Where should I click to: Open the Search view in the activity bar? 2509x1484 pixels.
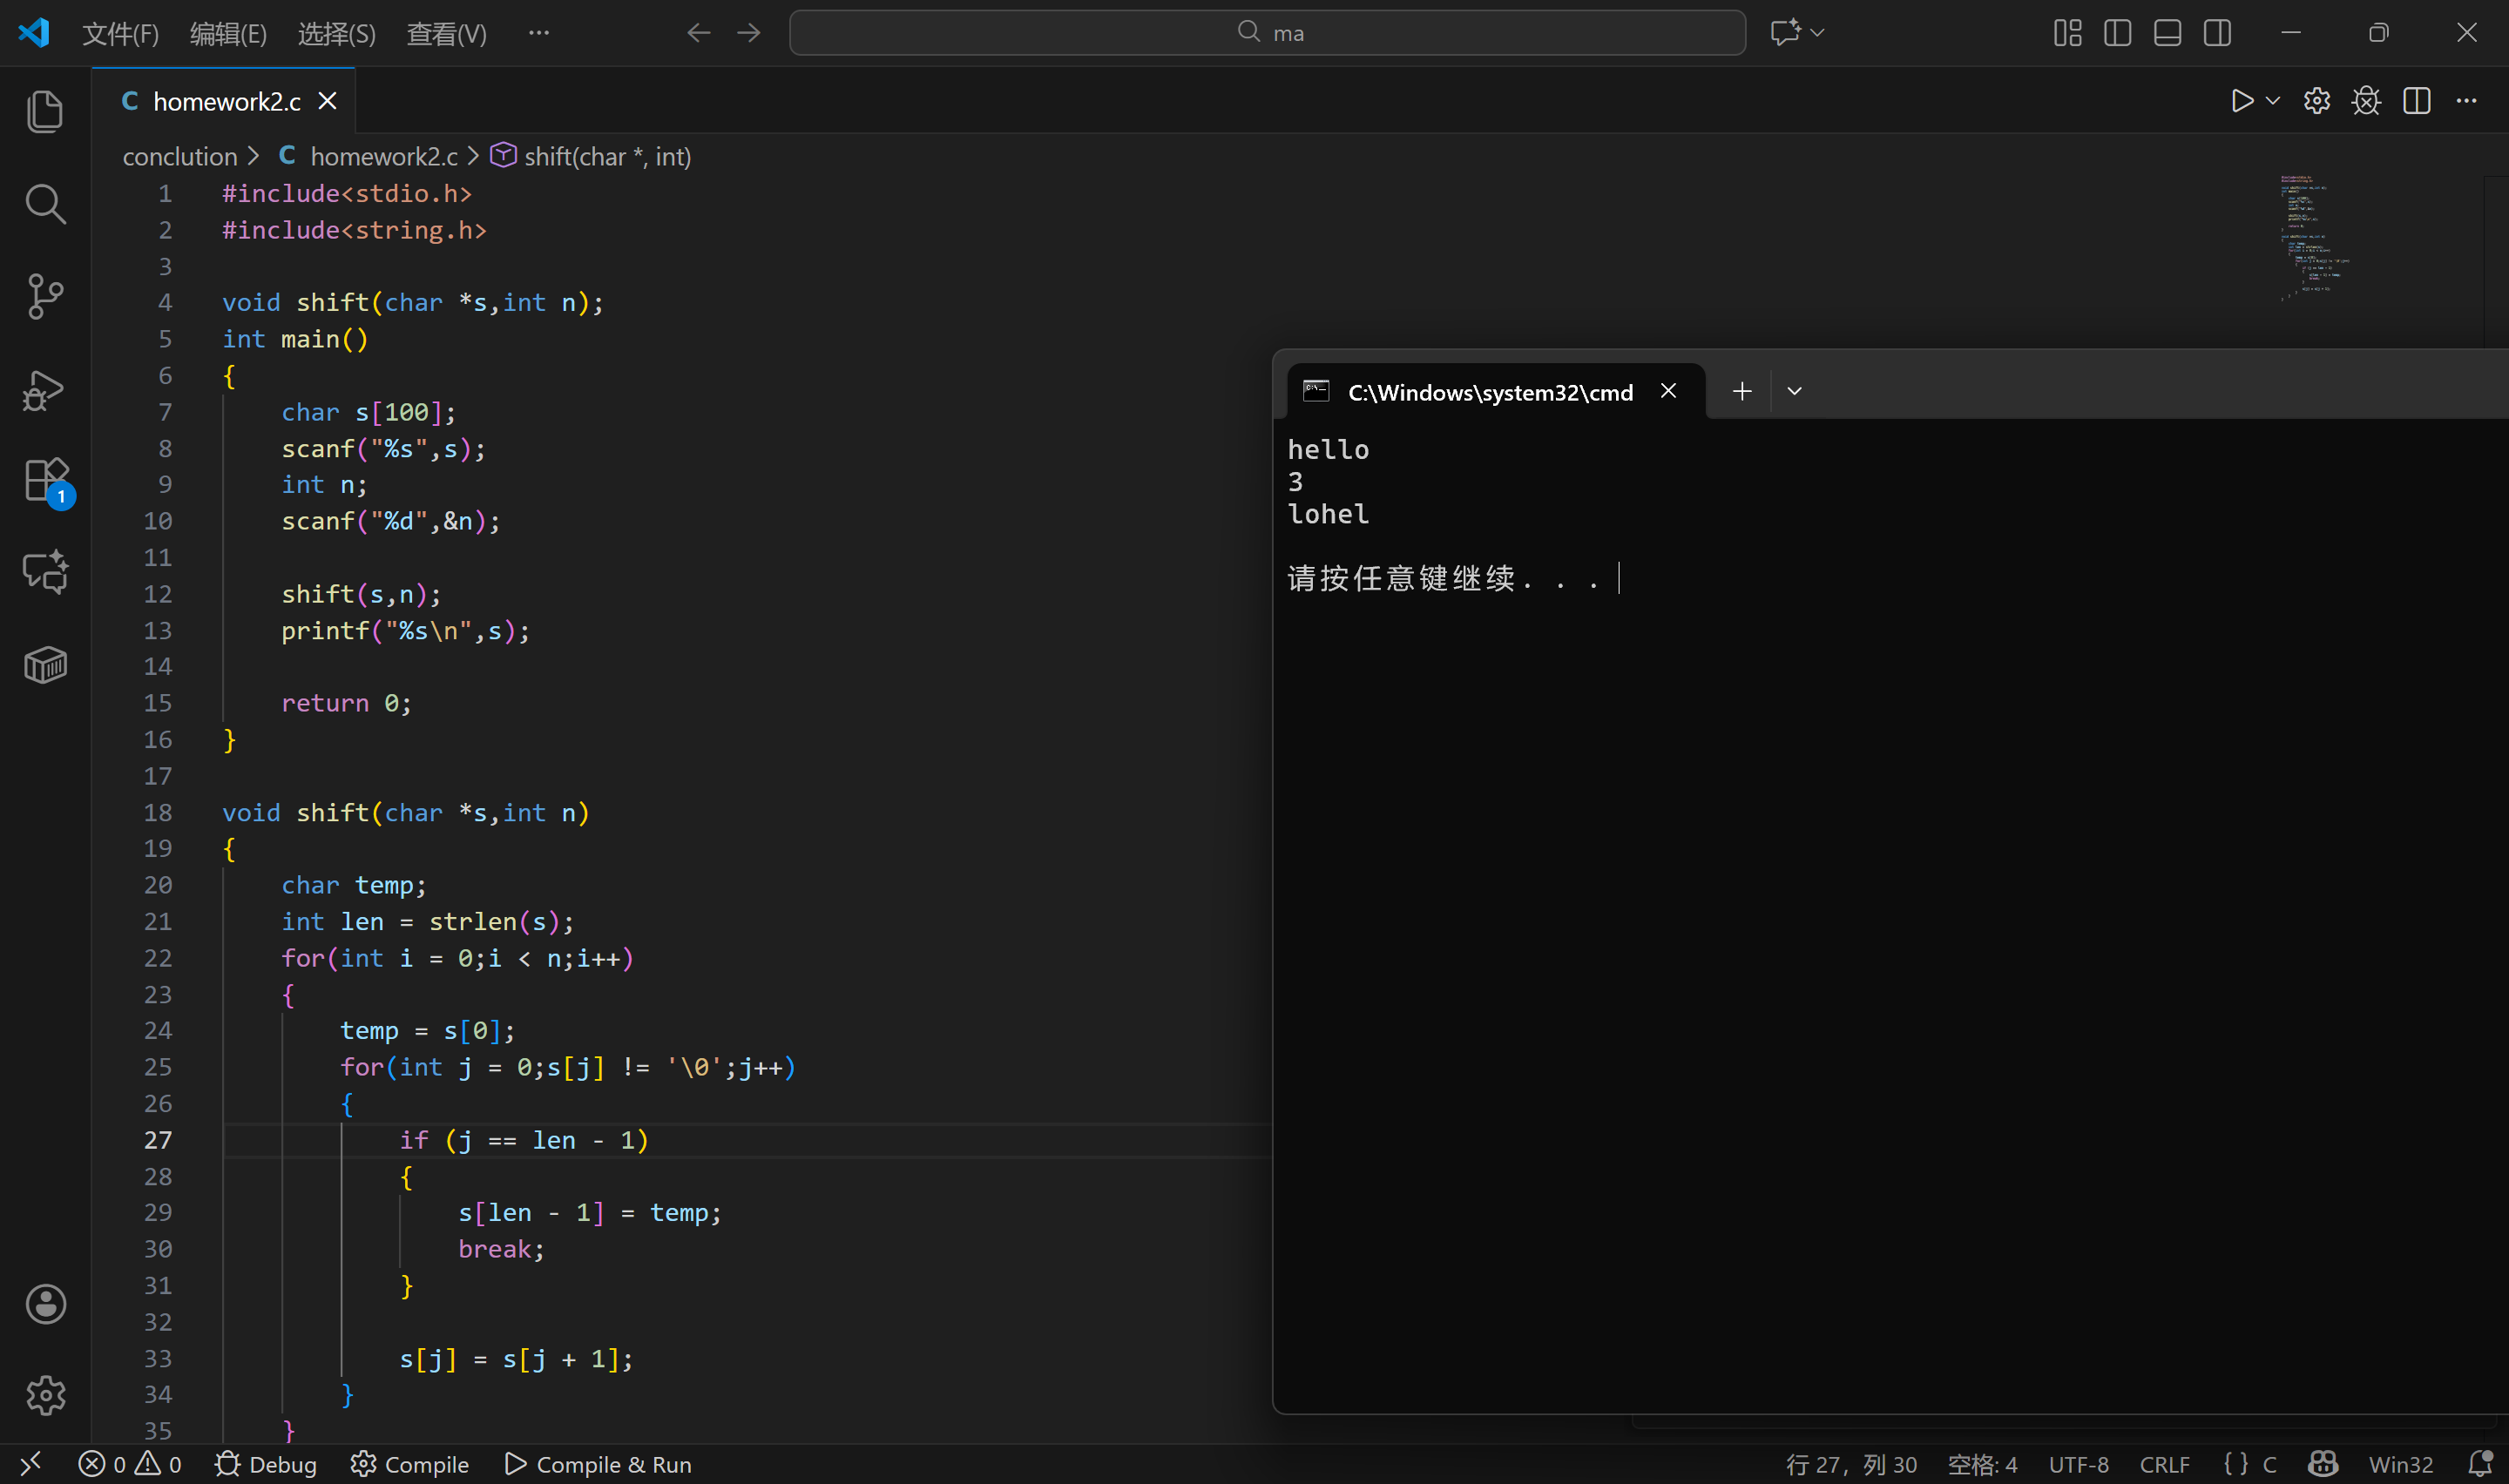(x=45, y=204)
